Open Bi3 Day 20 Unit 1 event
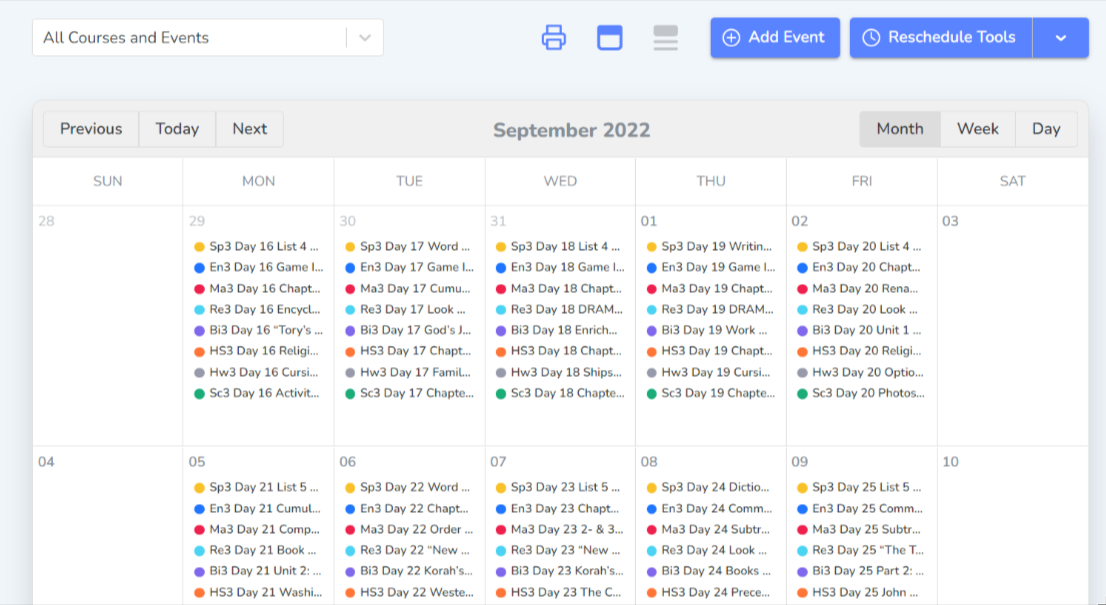The width and height of the screenshot is (1106, 605). pos(861,330)
